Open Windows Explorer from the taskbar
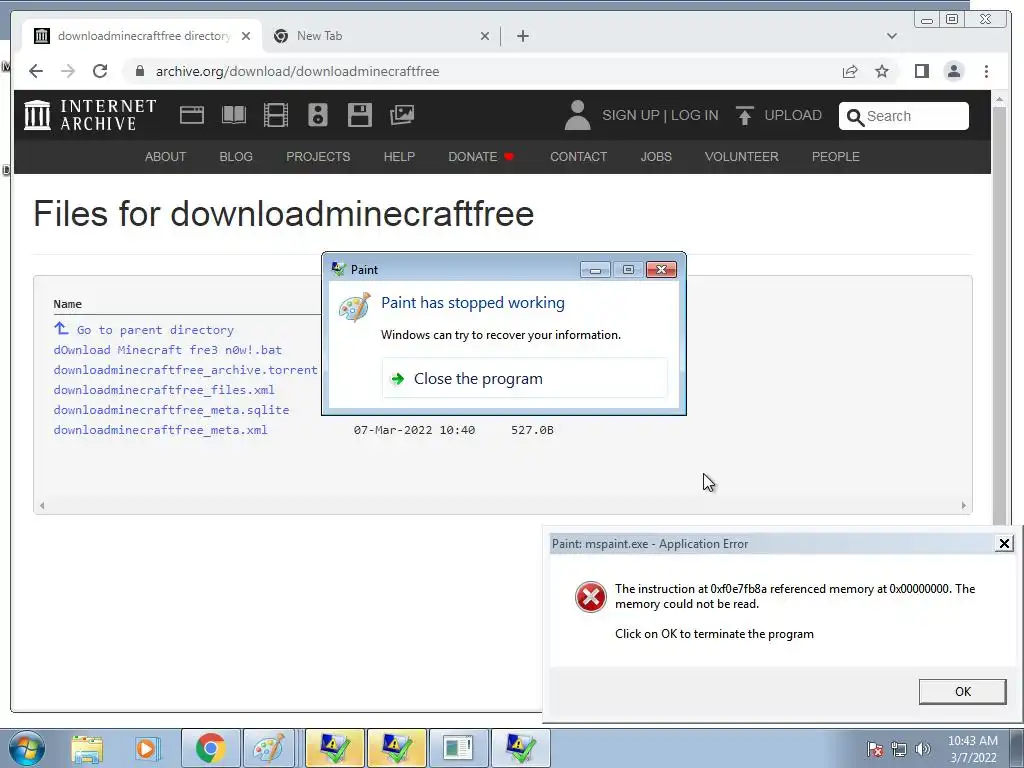Viewport: 1024px width, 768px height. point(87,748)
